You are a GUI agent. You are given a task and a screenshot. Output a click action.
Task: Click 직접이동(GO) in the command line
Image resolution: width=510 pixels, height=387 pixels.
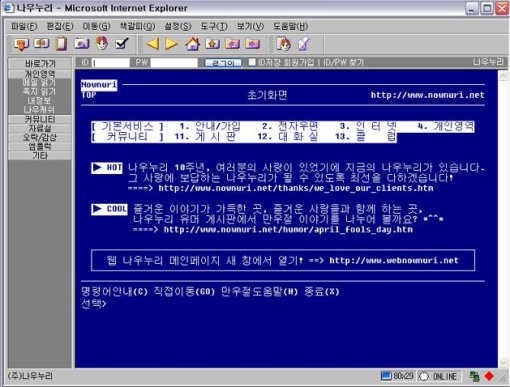coord(184,292)
